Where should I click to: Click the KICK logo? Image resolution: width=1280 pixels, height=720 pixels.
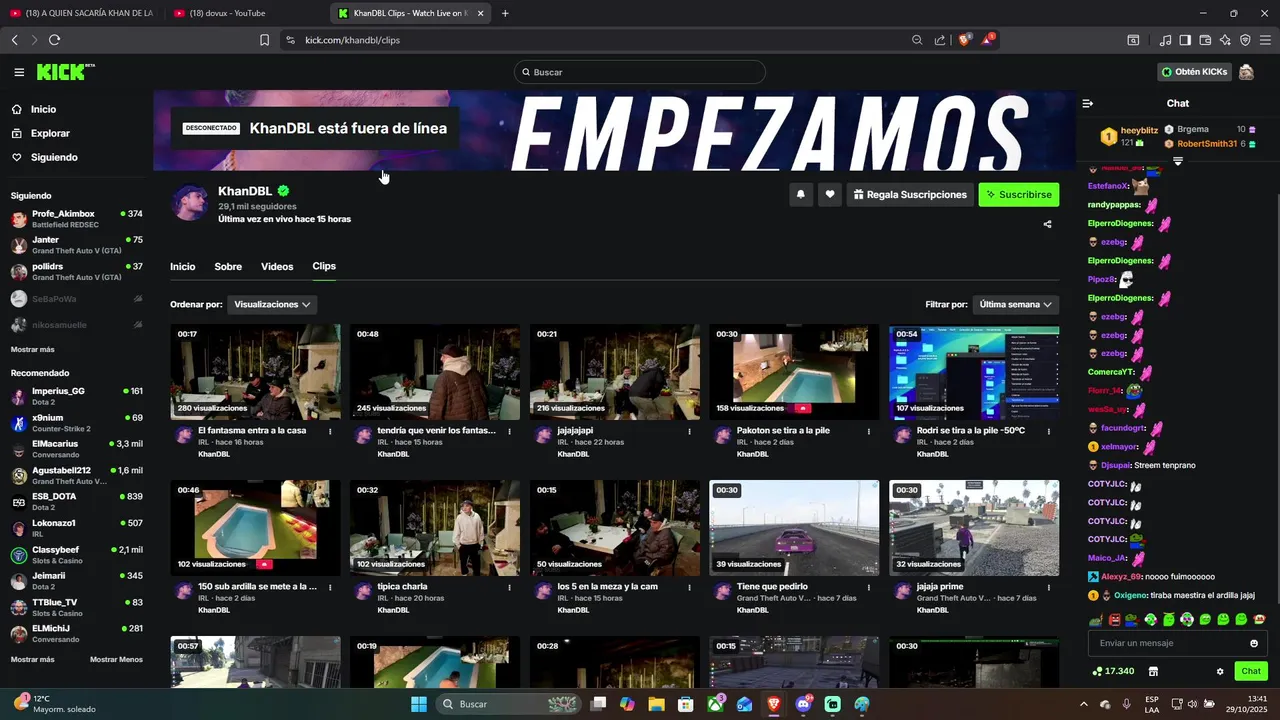coord(65,72)
